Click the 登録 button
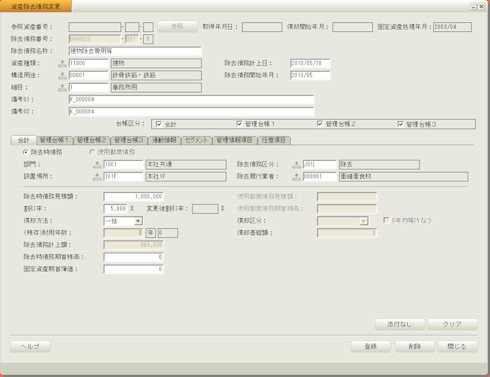The height and width of the screenshot is (377, 490). pos(371,346)
